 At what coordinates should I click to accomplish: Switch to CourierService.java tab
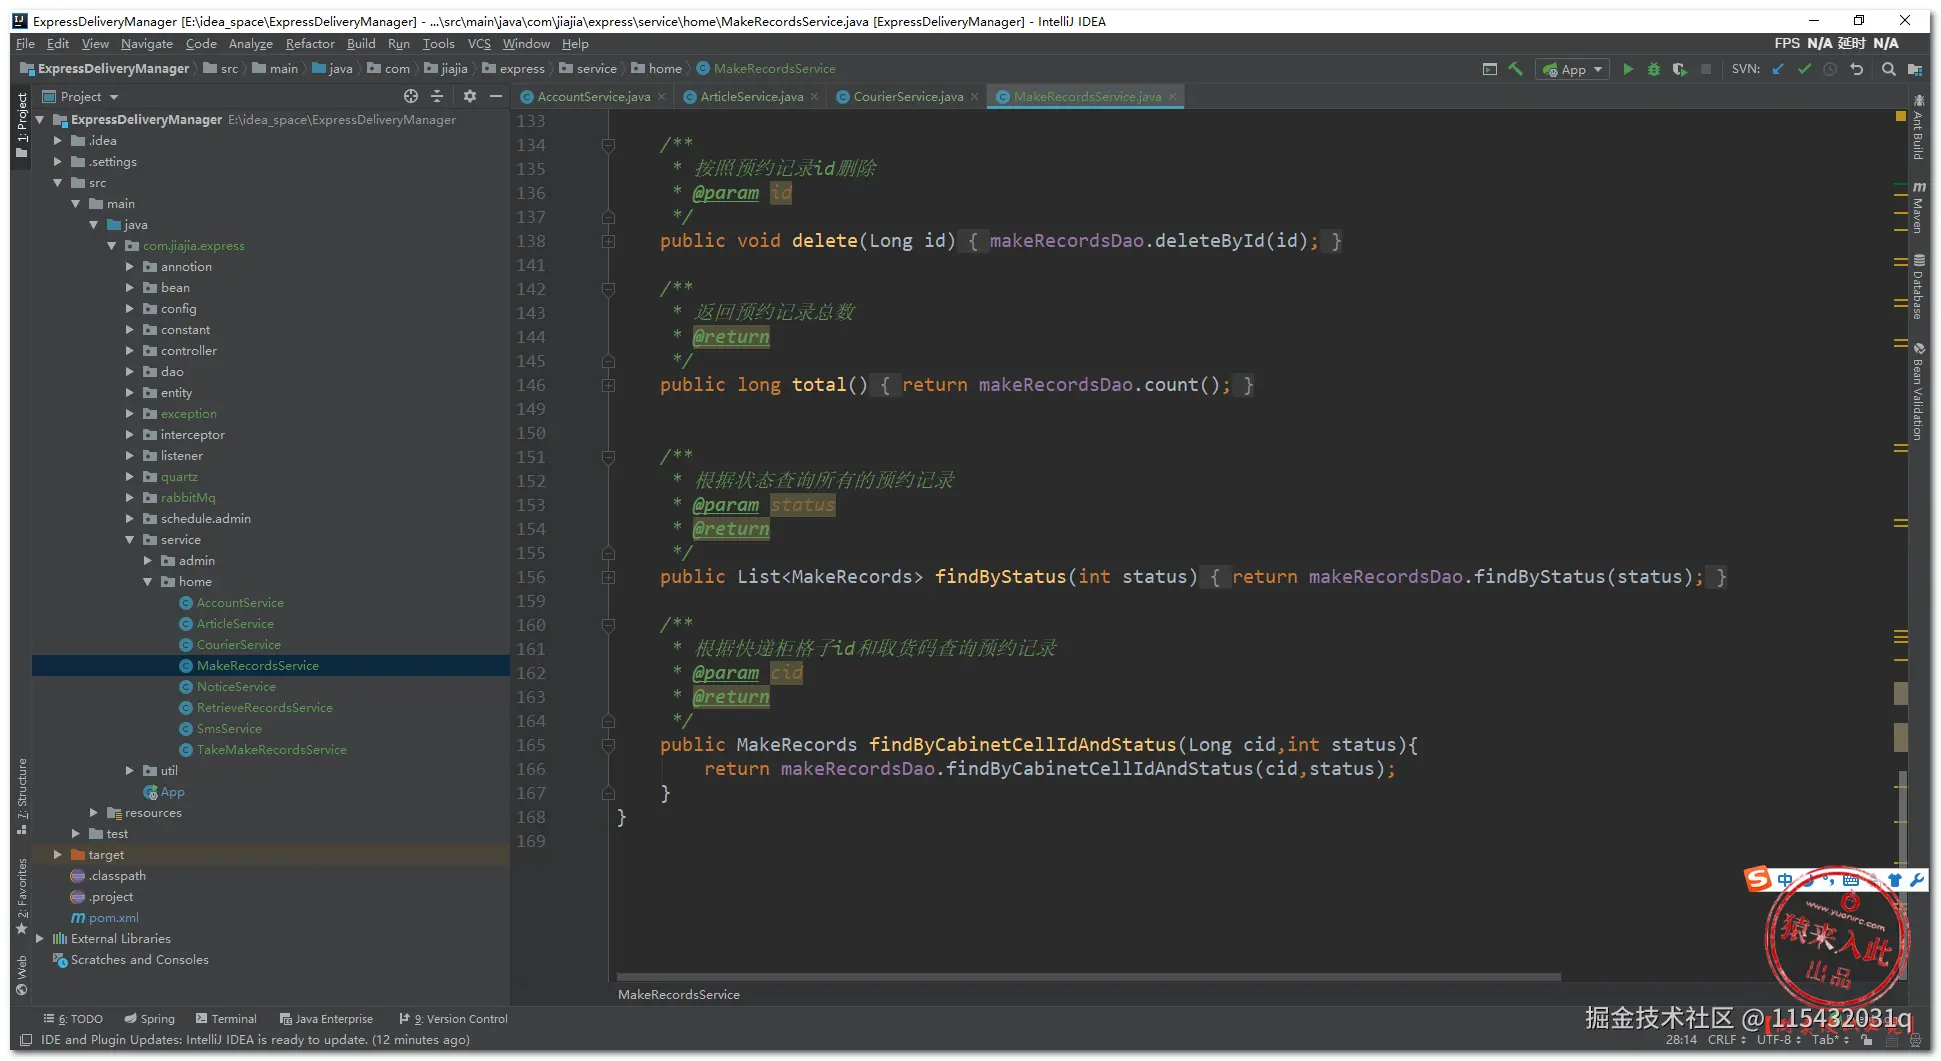[908, 97]
